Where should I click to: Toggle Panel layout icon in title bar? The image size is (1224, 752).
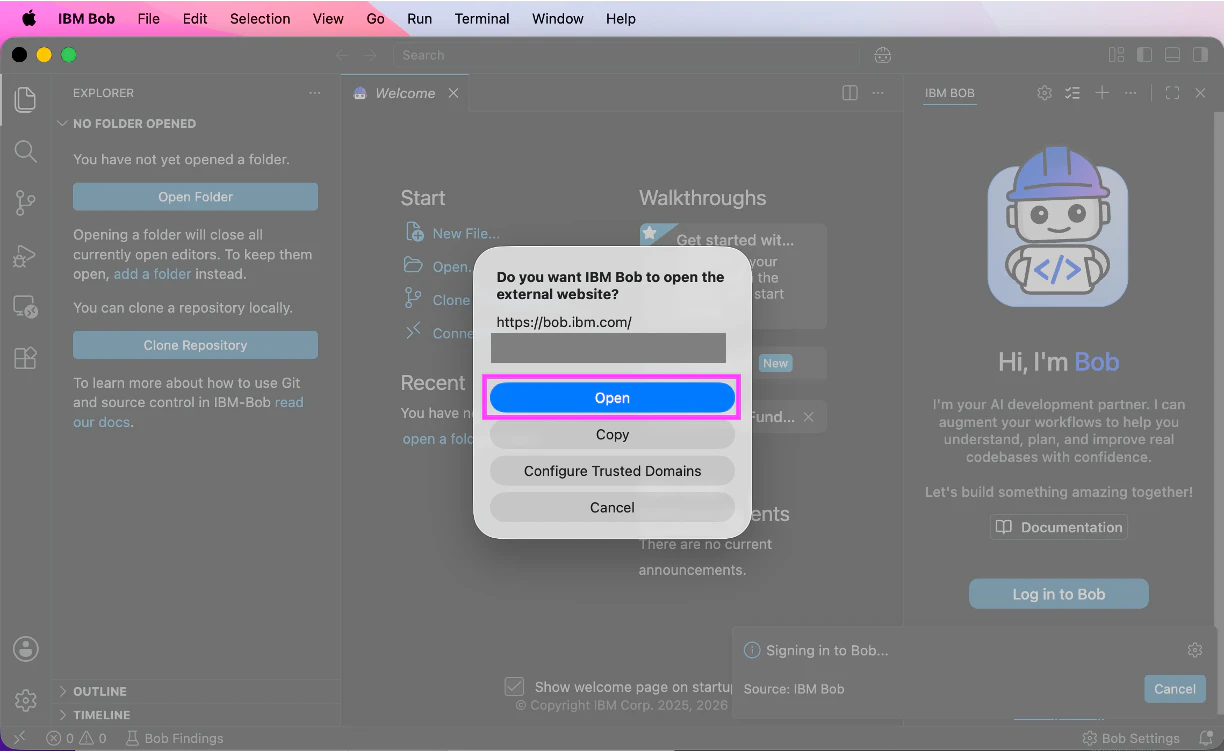point(1173,55)
